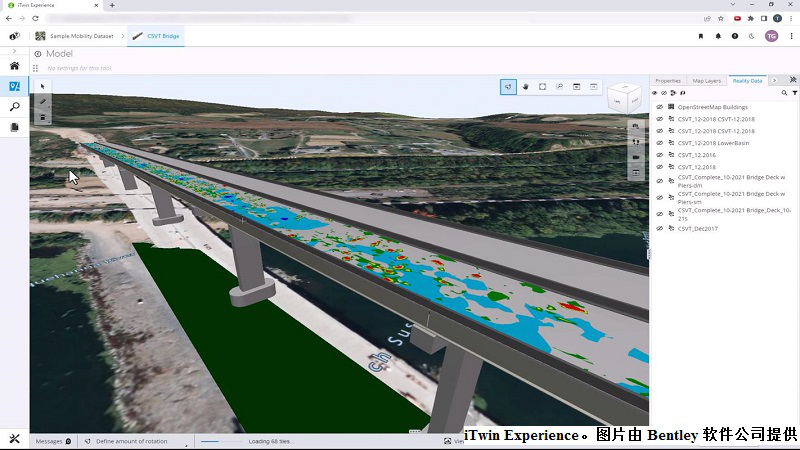Click the view cube navigation widget

(625, 97)
